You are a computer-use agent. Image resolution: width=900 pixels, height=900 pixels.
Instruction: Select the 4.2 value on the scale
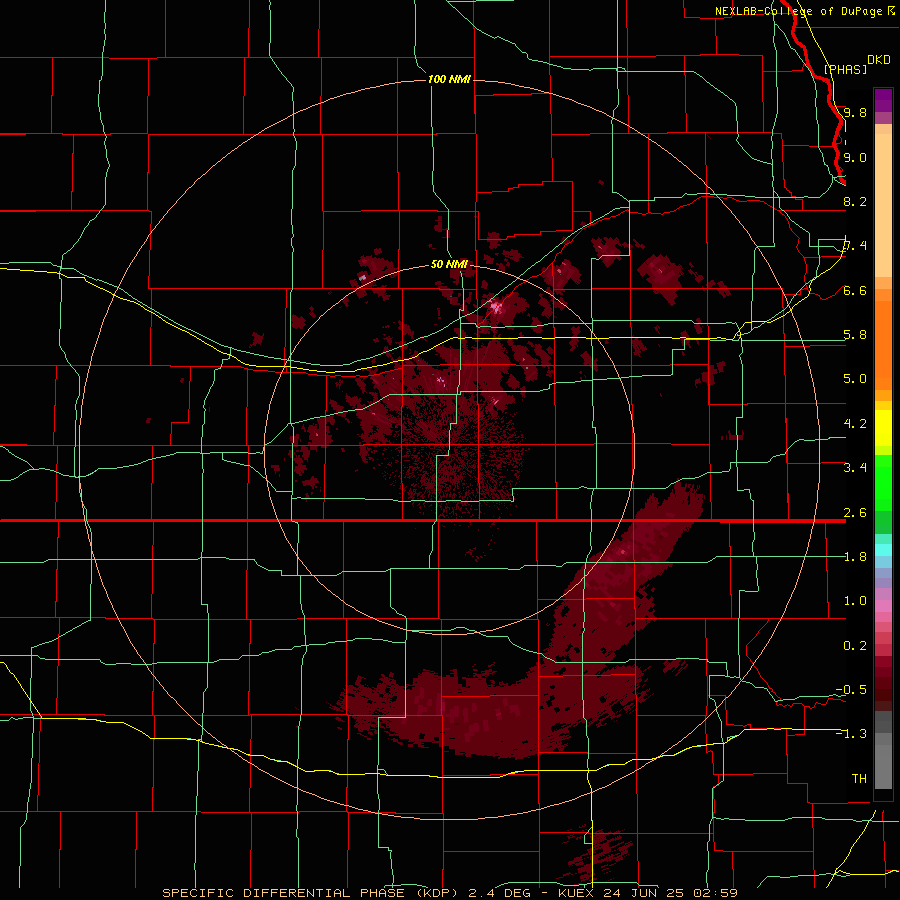point(855,424)
